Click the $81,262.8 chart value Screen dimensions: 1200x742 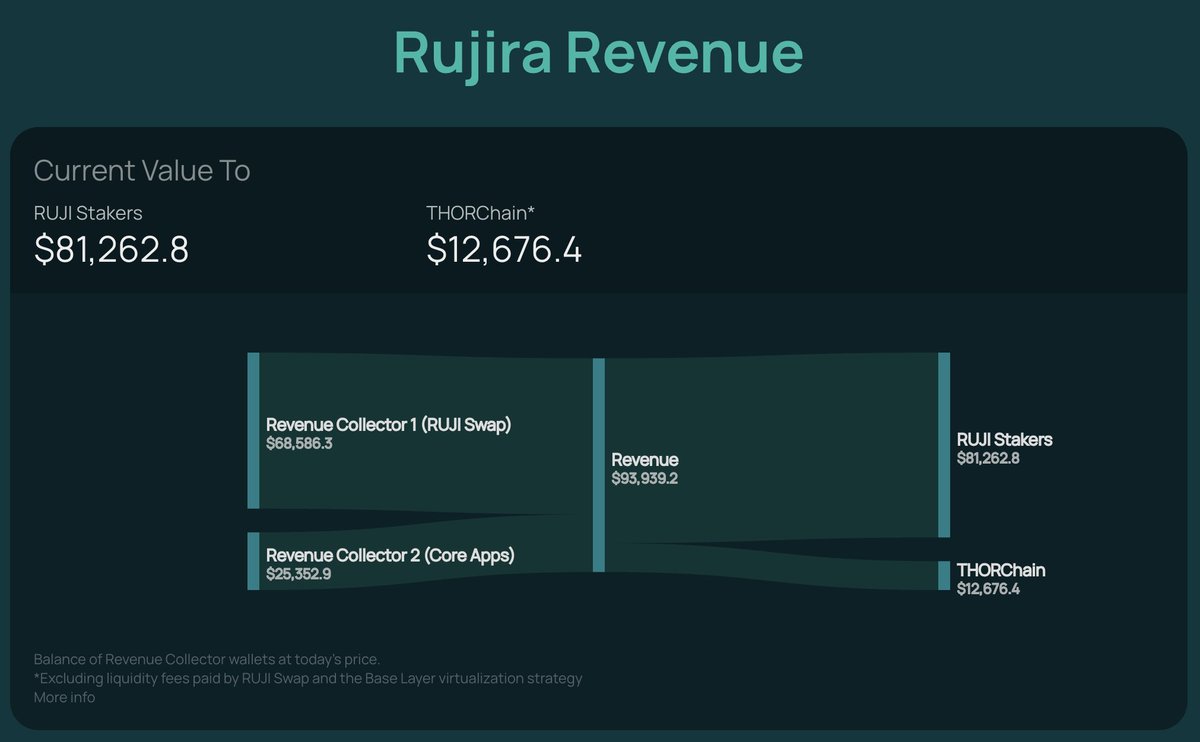pos(990,458)
